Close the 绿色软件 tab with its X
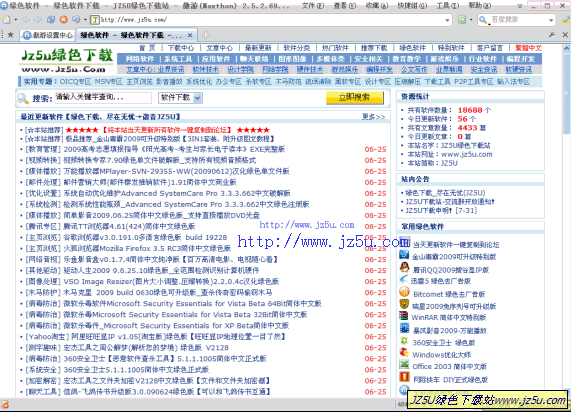This screenshot has width=571, height=412. (190, 35)
